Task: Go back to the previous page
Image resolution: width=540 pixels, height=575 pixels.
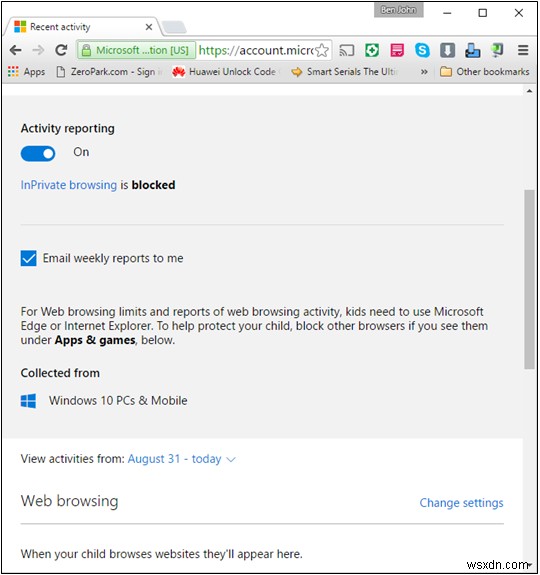Action: [x=15, y=50]
